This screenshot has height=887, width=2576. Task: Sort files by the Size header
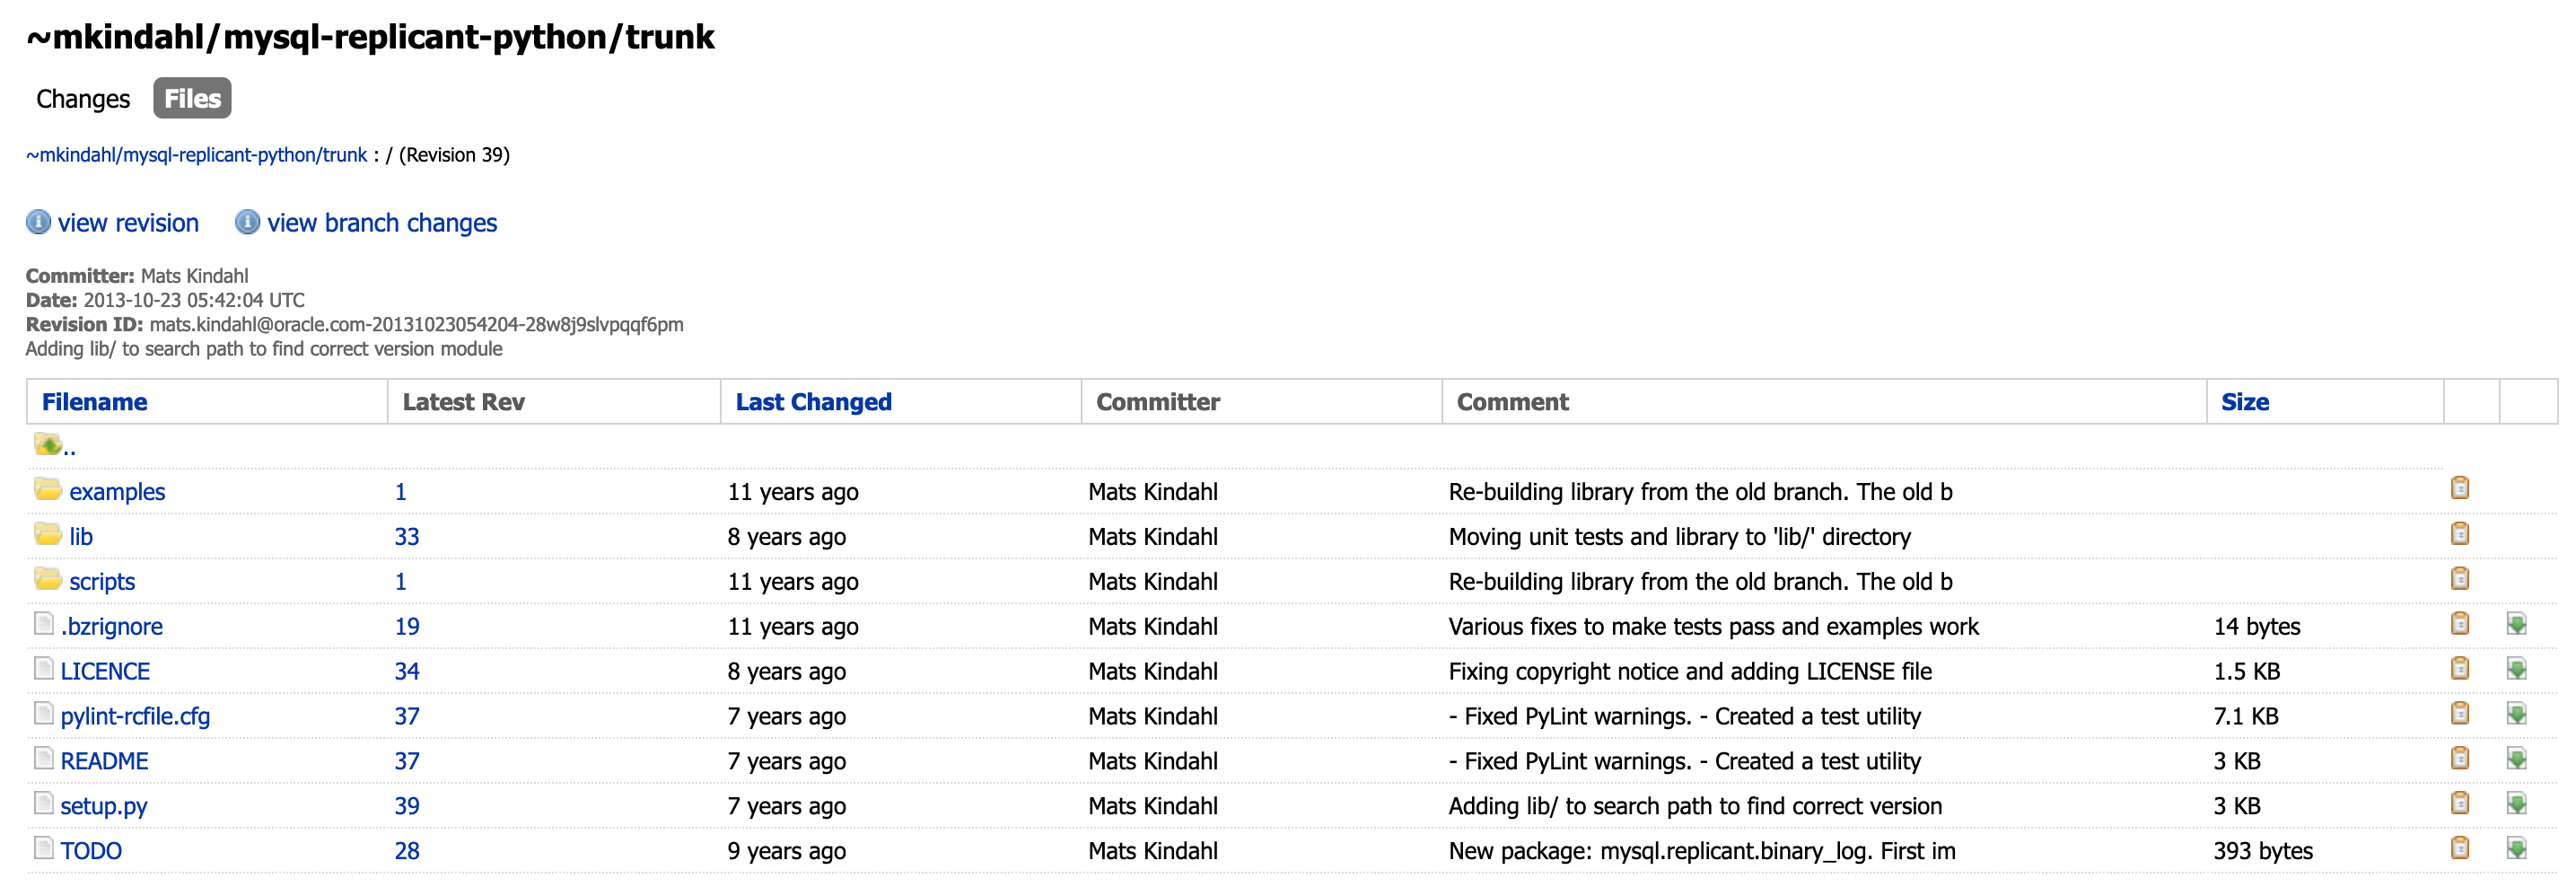click(2244, 402)
